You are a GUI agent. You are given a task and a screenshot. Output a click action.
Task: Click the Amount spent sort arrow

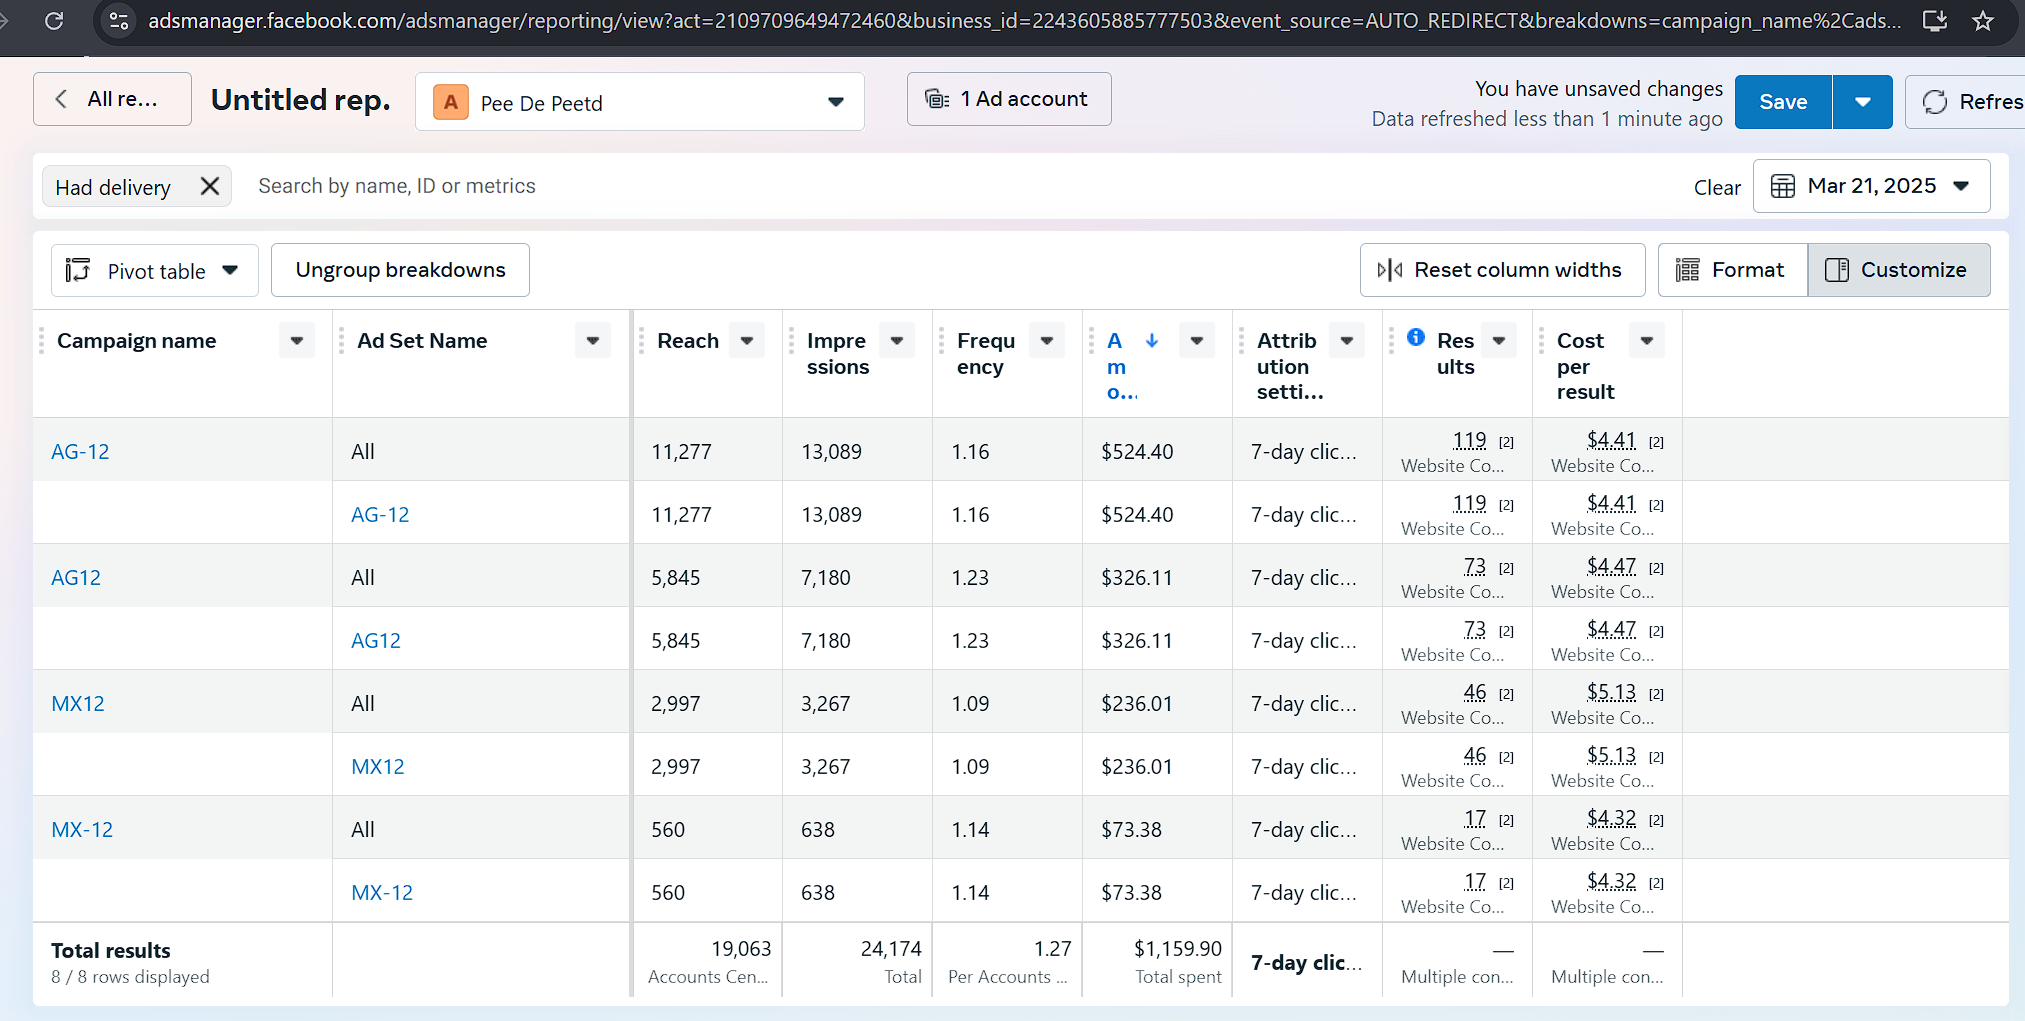coord(1152,340)
